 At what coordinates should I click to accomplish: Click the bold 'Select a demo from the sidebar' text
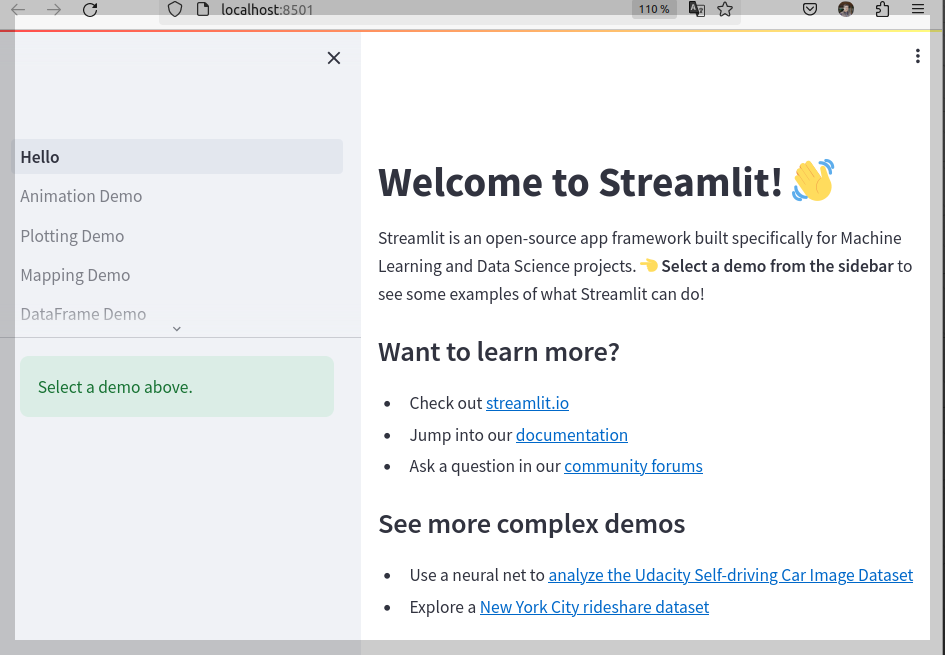pos(777,266)
